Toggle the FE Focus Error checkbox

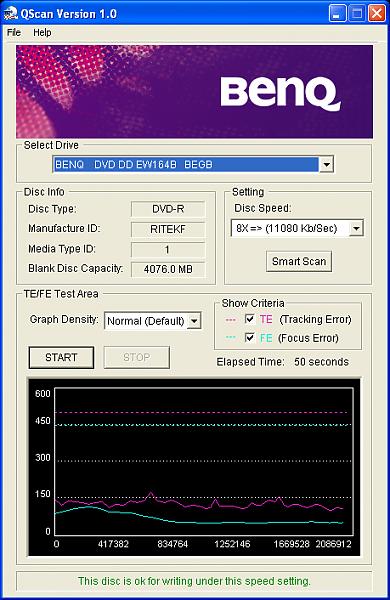pyautogui.click(x=250, y=338)
